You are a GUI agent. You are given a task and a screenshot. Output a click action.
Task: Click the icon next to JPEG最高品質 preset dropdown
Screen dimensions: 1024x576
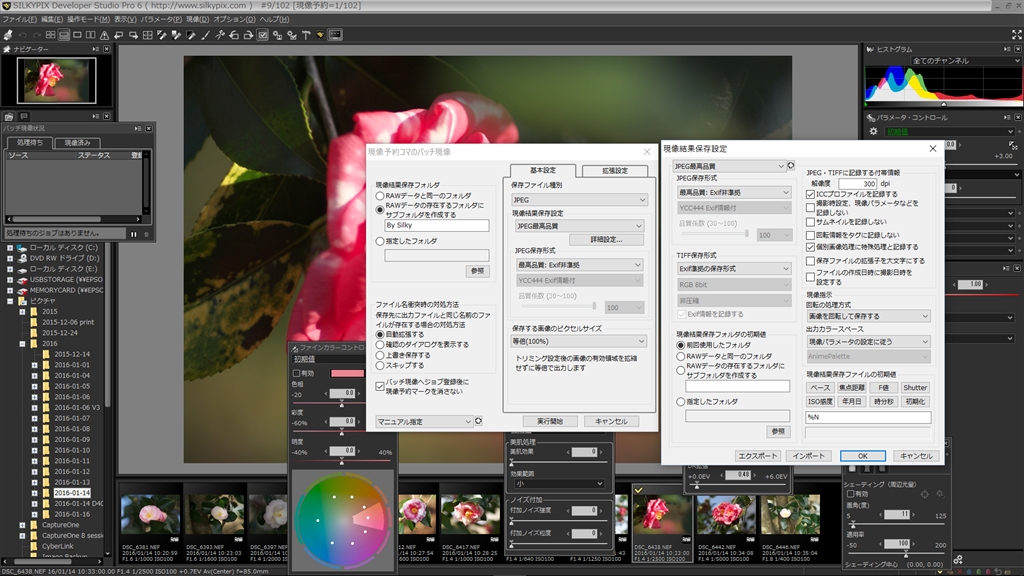coord(792,166)
